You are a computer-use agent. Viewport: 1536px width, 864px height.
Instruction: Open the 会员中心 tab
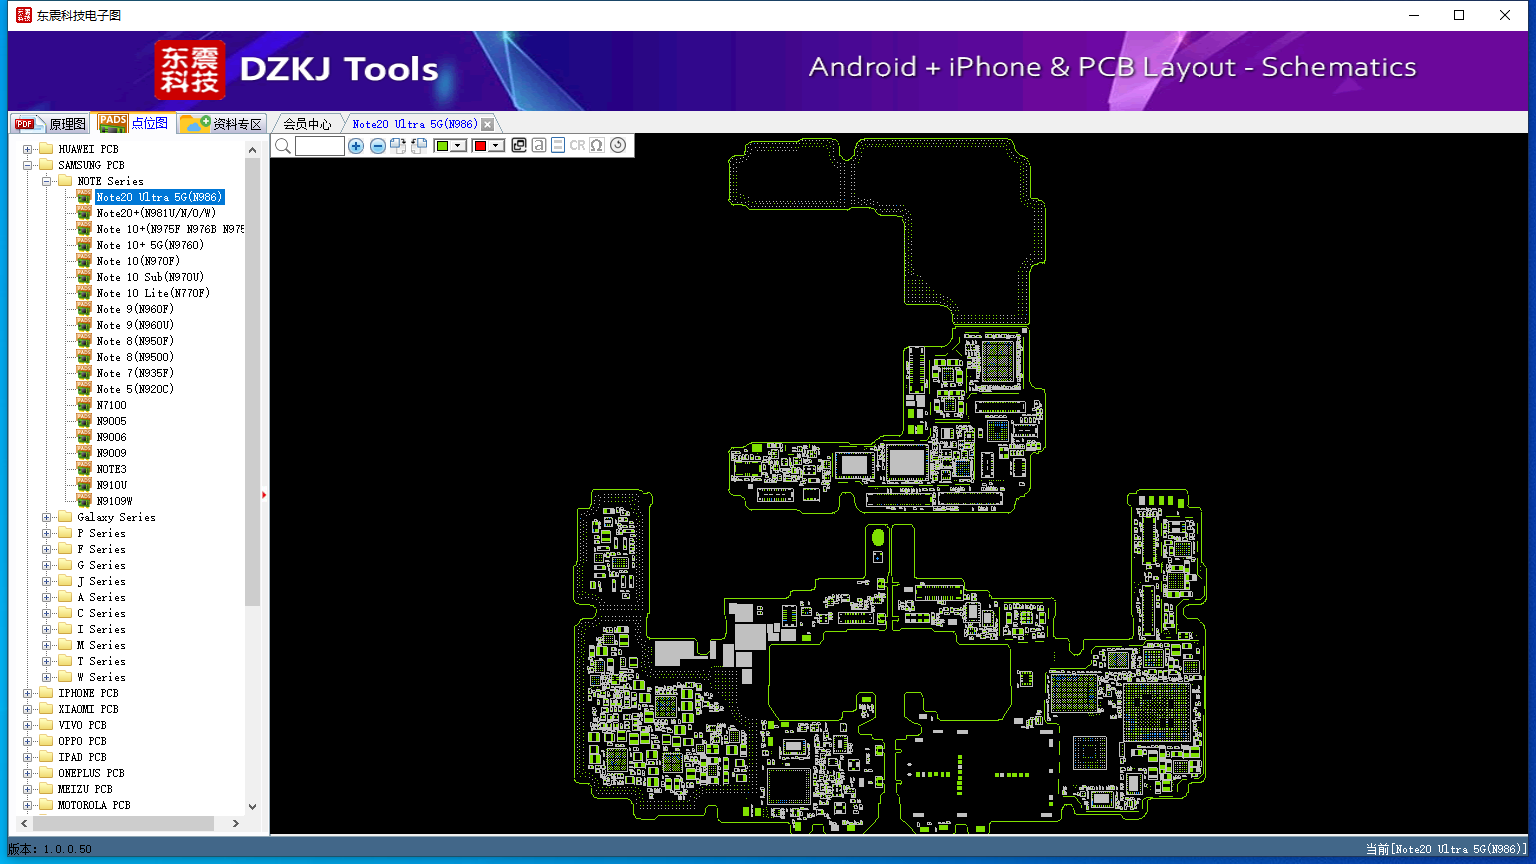tap(307, 124)
